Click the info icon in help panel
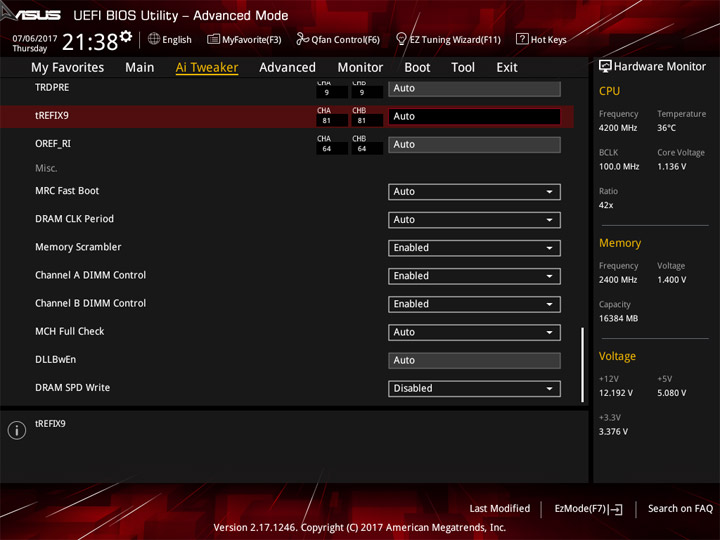This screenshot has width=720, height=540. pos(17,430)
